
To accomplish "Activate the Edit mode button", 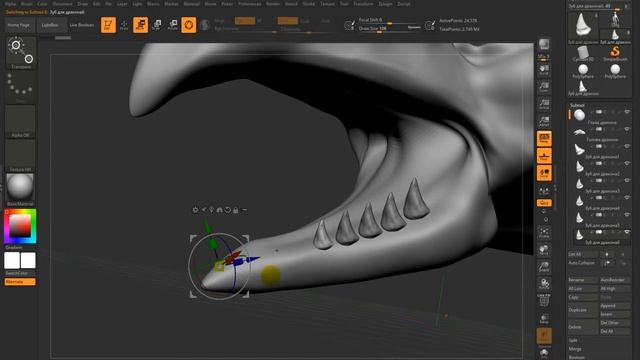I will pos(108,25).
